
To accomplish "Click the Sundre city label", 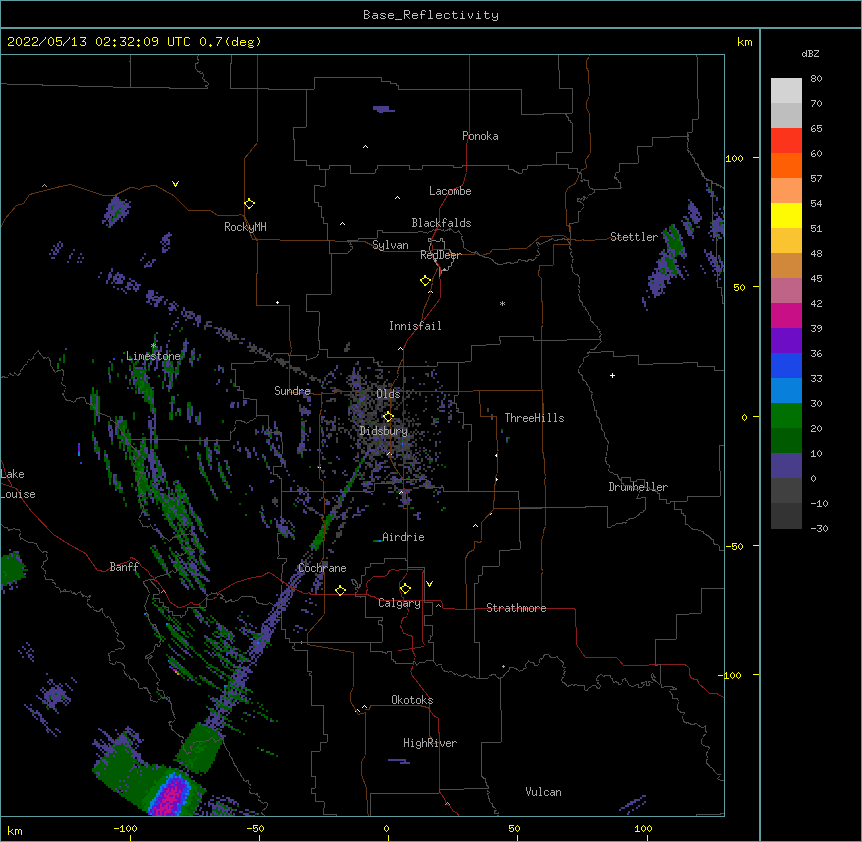I will tap(292, 391).
